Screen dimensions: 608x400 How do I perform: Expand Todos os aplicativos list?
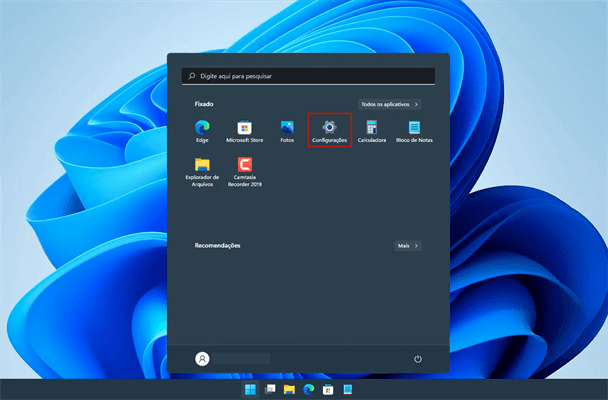(x=389, y=104)
